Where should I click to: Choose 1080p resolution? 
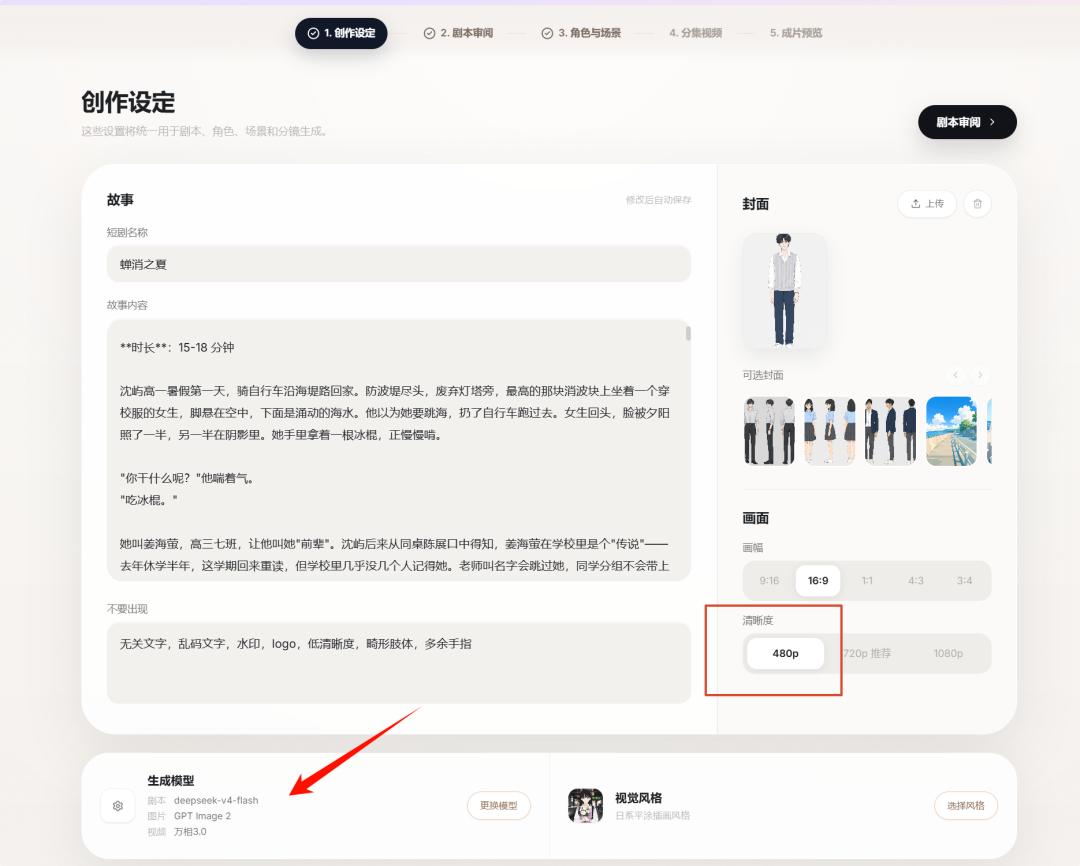click(x=948, y=653)
